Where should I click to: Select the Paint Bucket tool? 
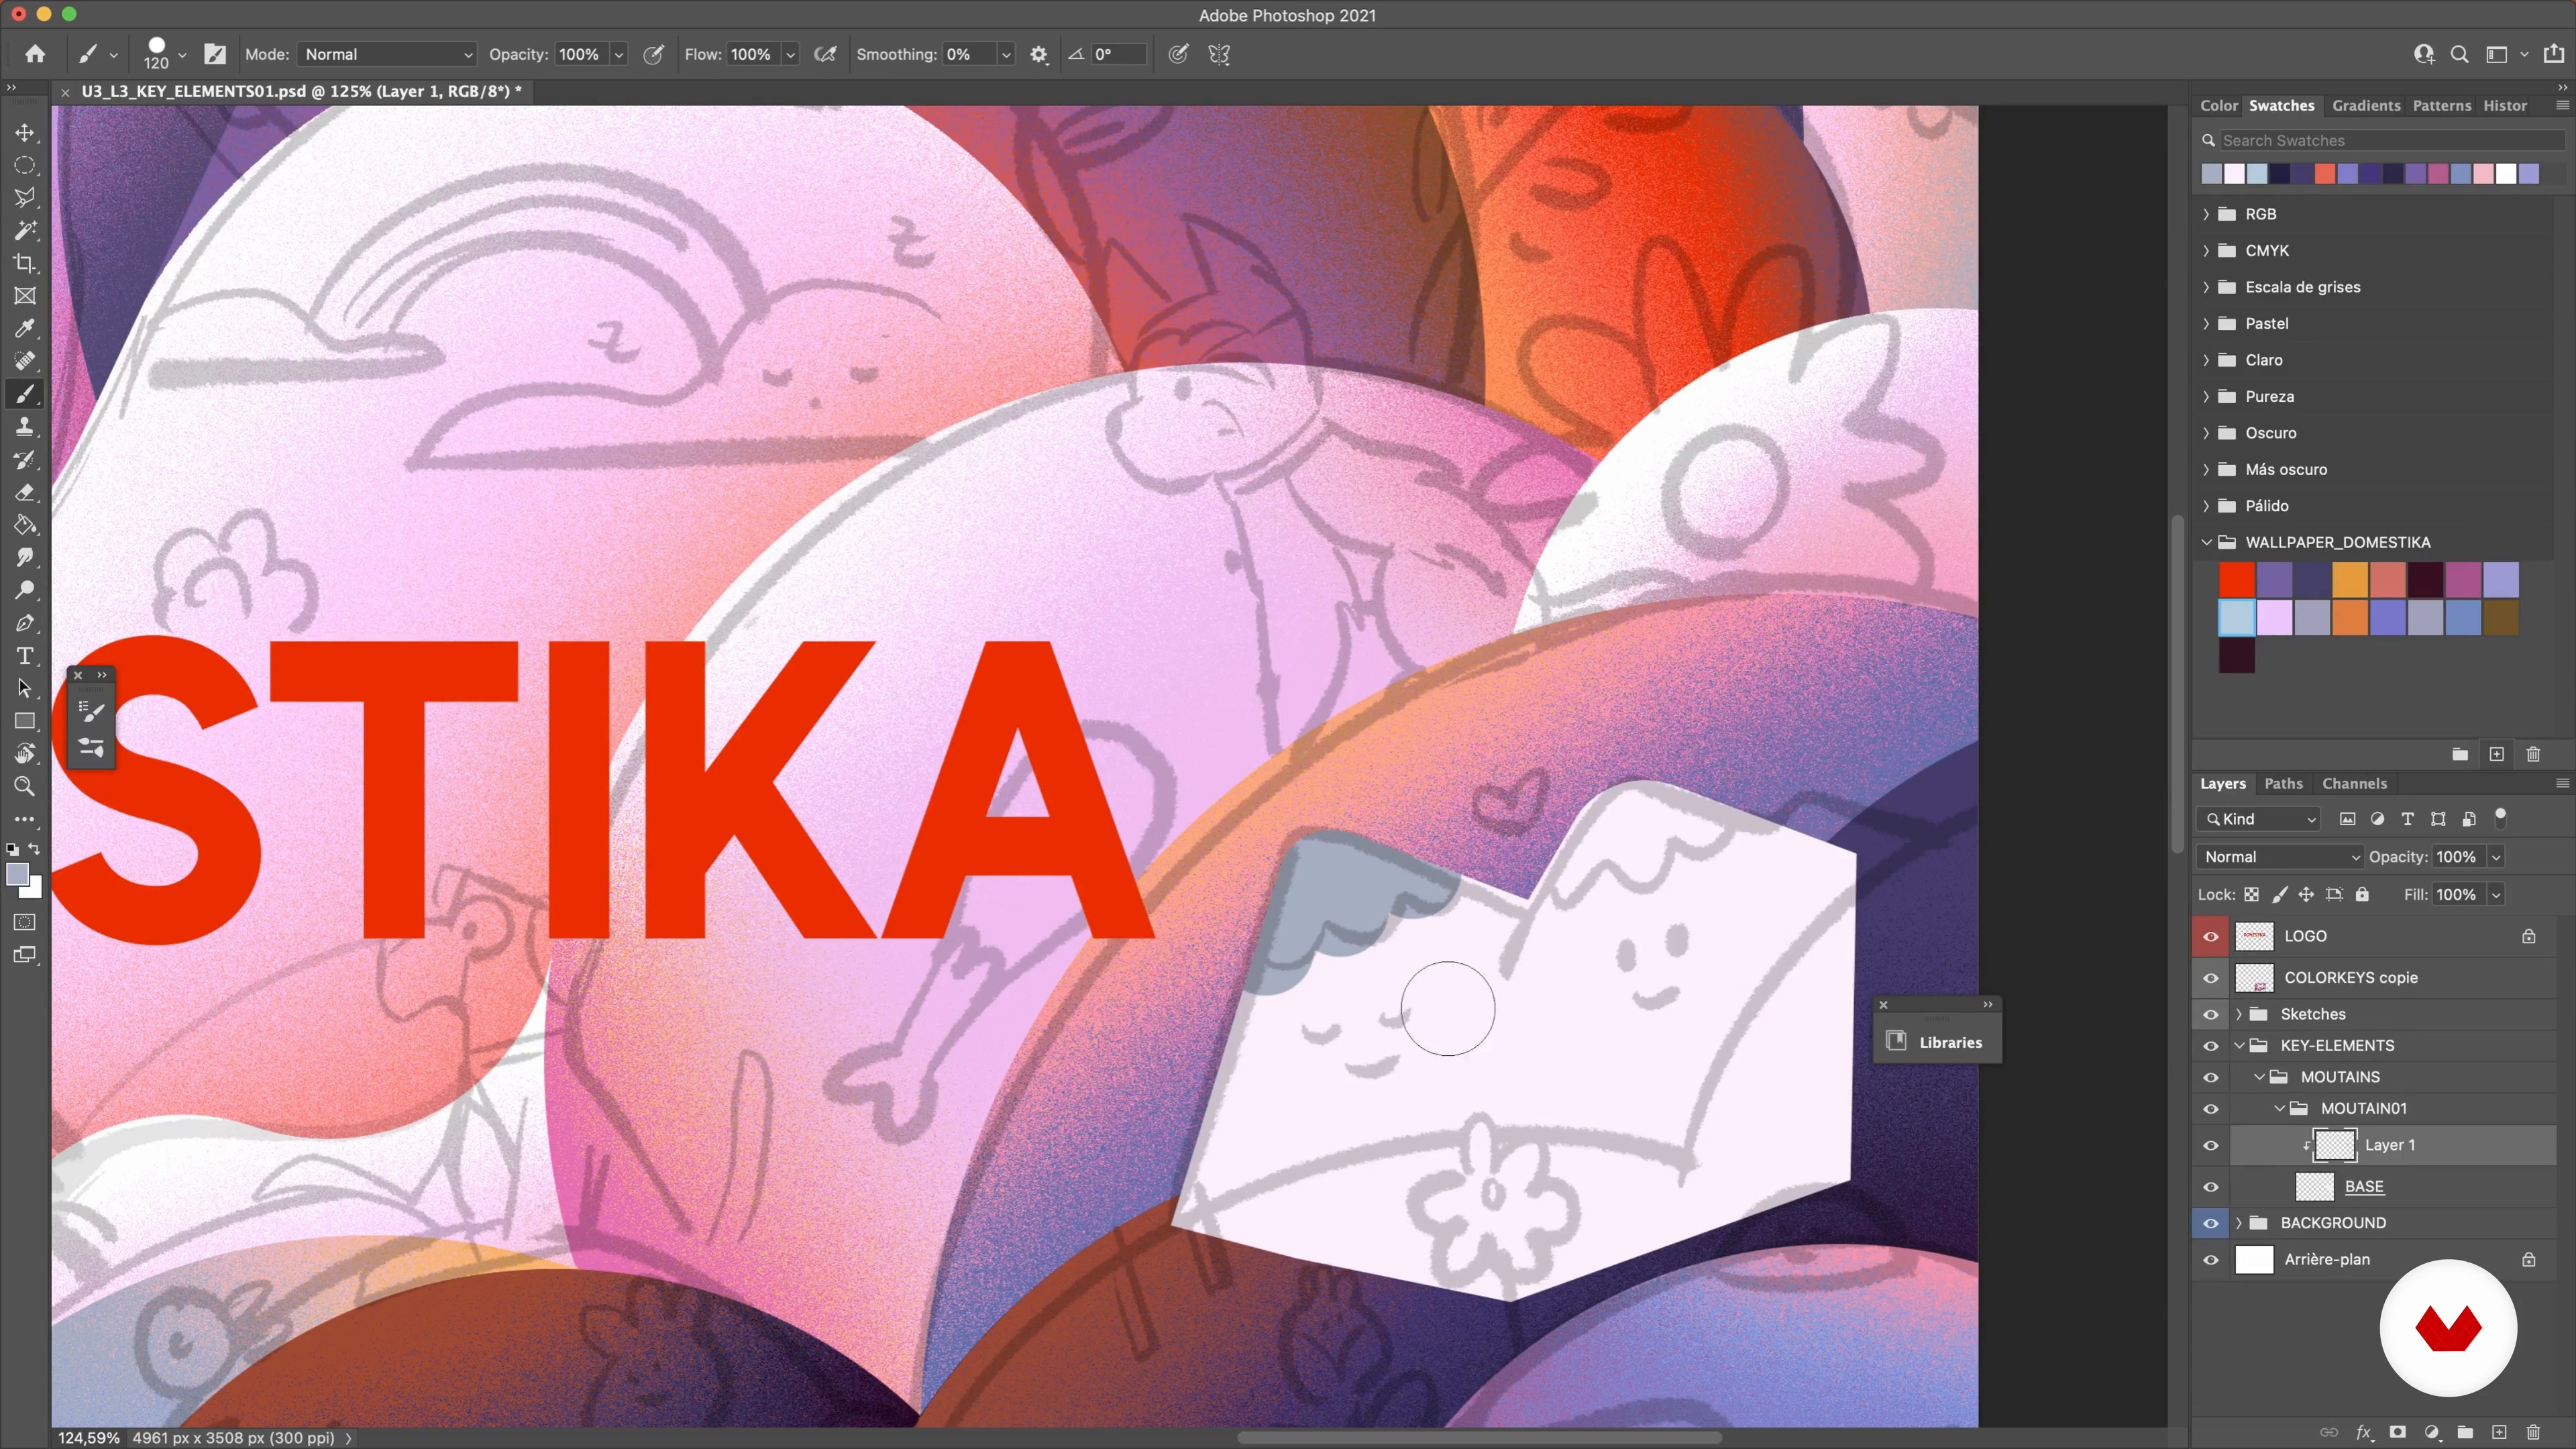click(24, 525)
